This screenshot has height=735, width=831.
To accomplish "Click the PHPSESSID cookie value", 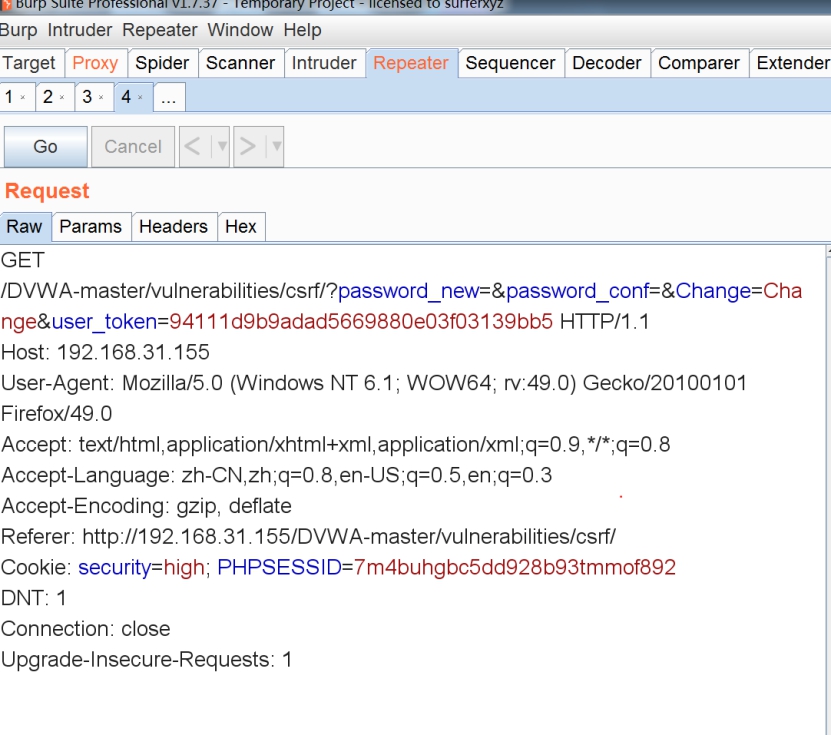I will (515, 568).
